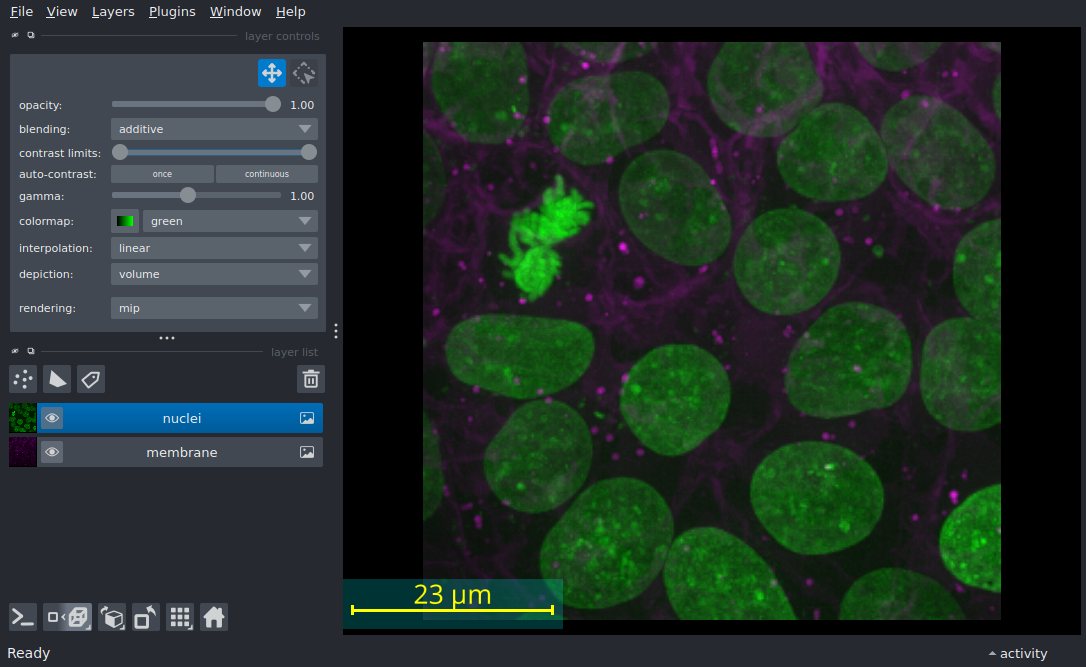Select the nuclei layer thumbnail

[23, 418]
